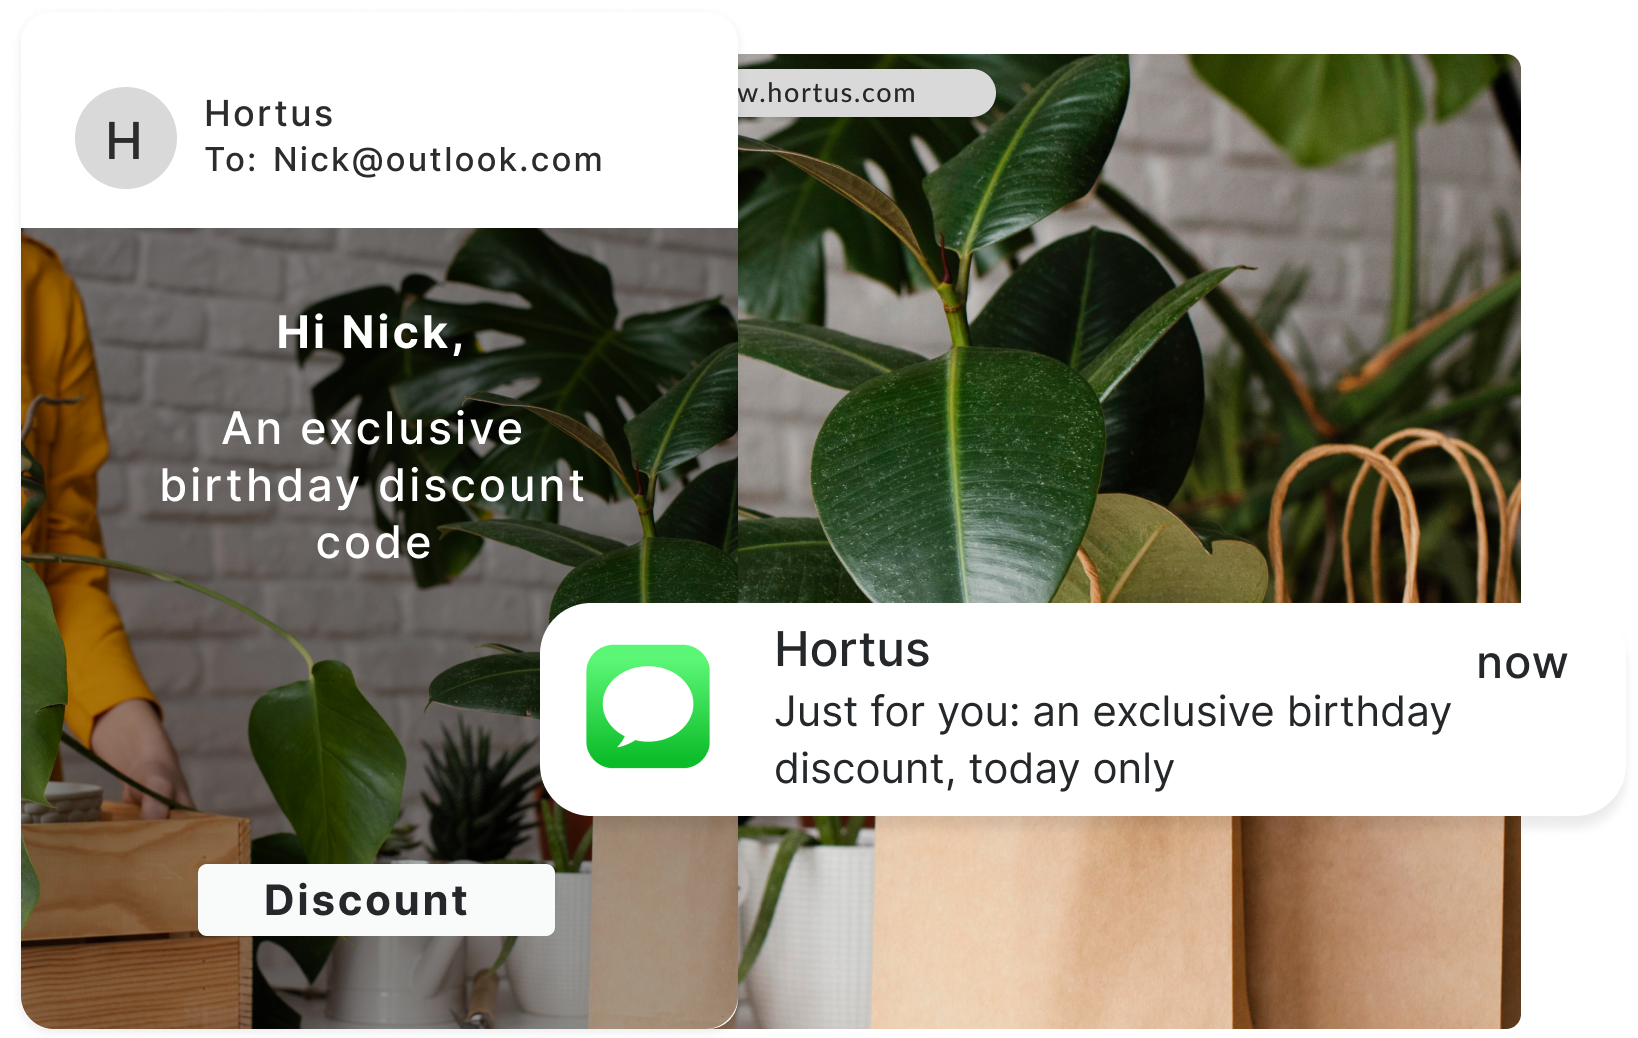This screenshot has height=1038, width=1638.
Task: Click the 'Hi Nick,' greeting heading
Action: click(371, 332)
